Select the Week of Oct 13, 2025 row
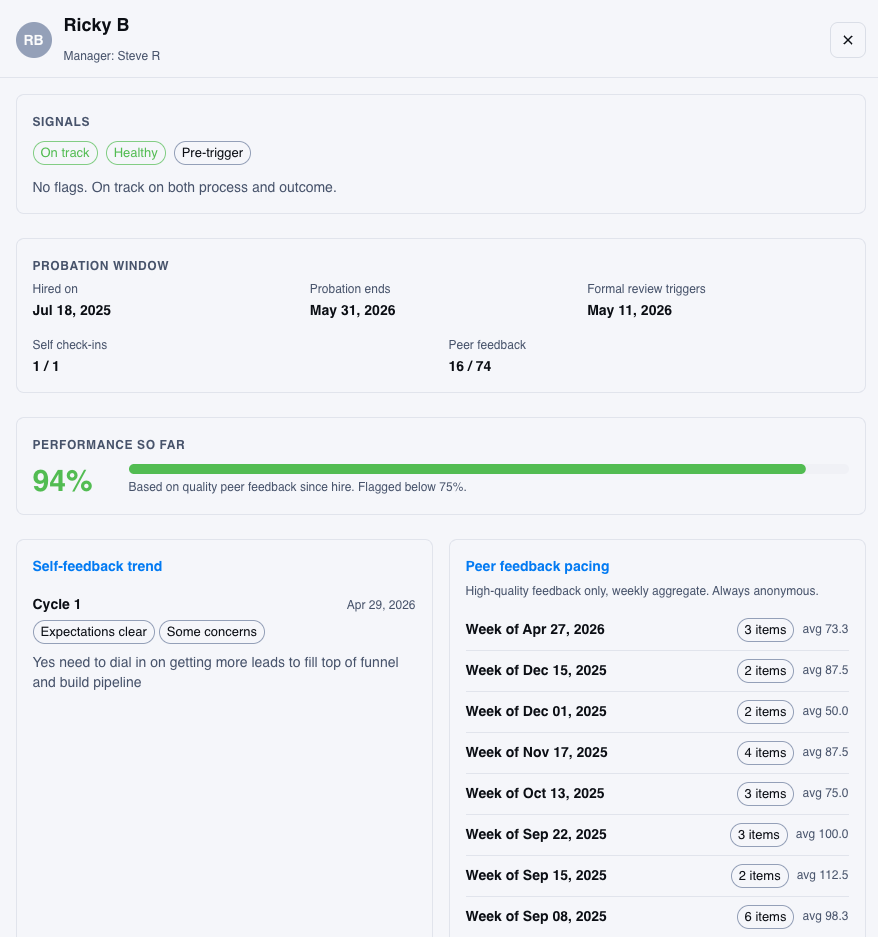The image size is (878, 937). [657, 794]
